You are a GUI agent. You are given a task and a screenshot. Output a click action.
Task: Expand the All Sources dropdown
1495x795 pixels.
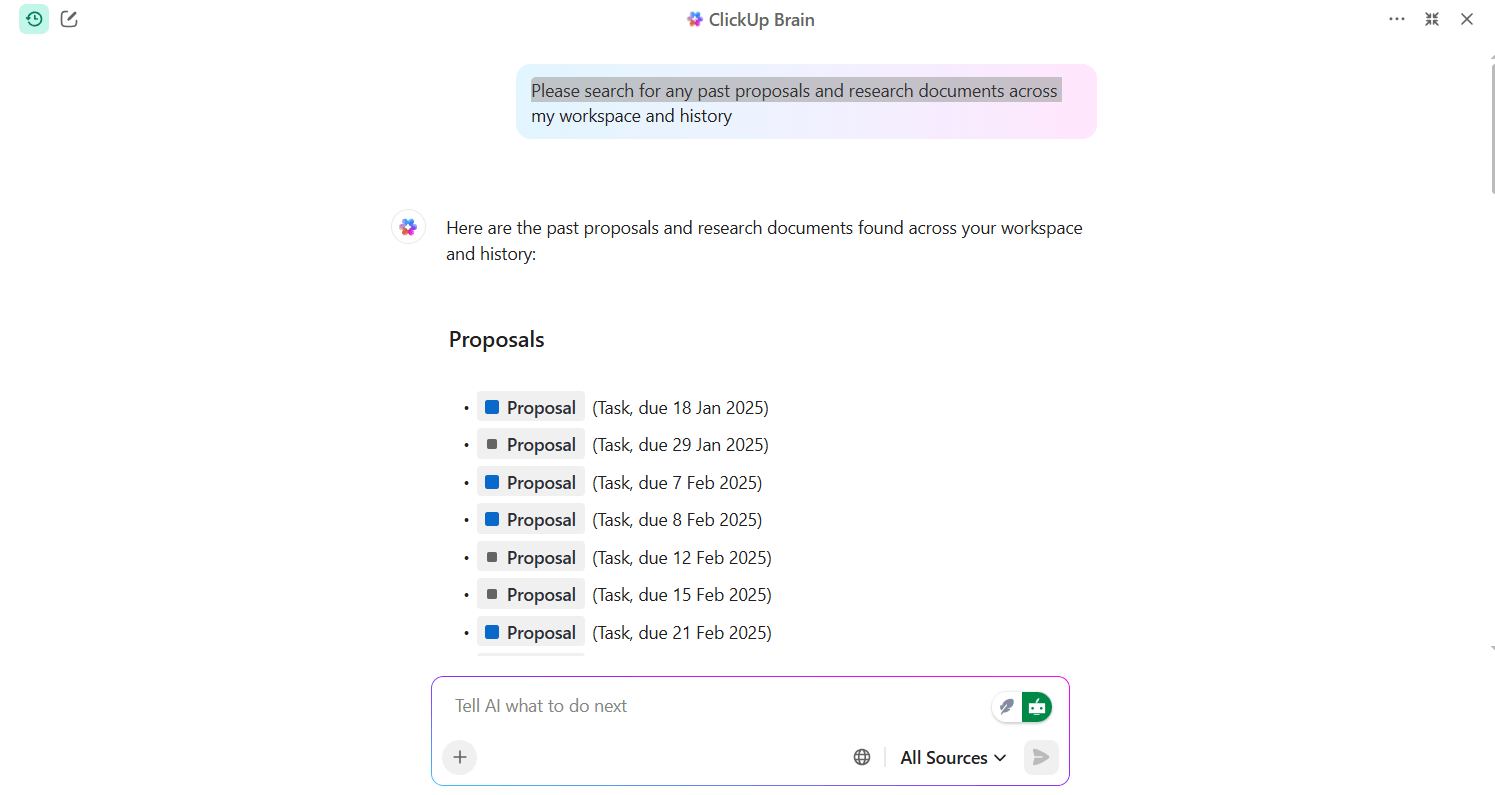[953, 757]
